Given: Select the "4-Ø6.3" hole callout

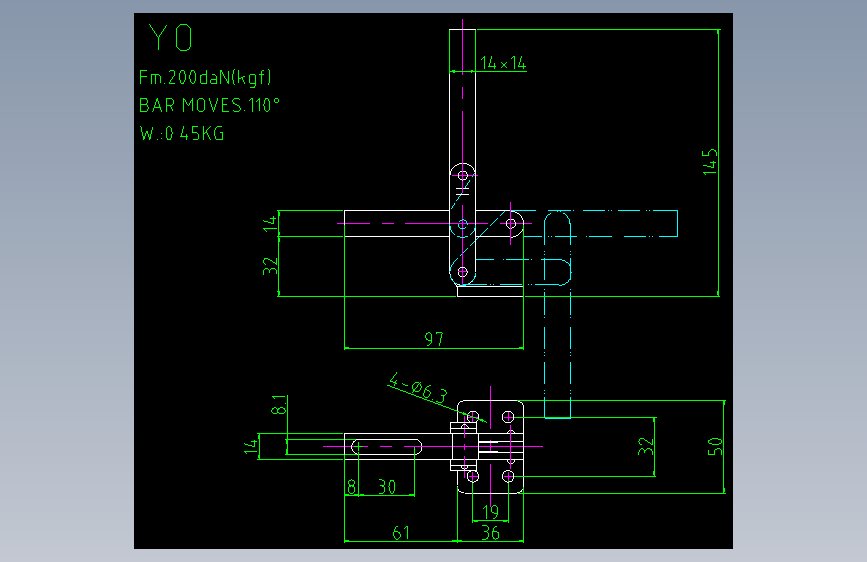Looking at the screenshot, I should [x=418, y=388].
